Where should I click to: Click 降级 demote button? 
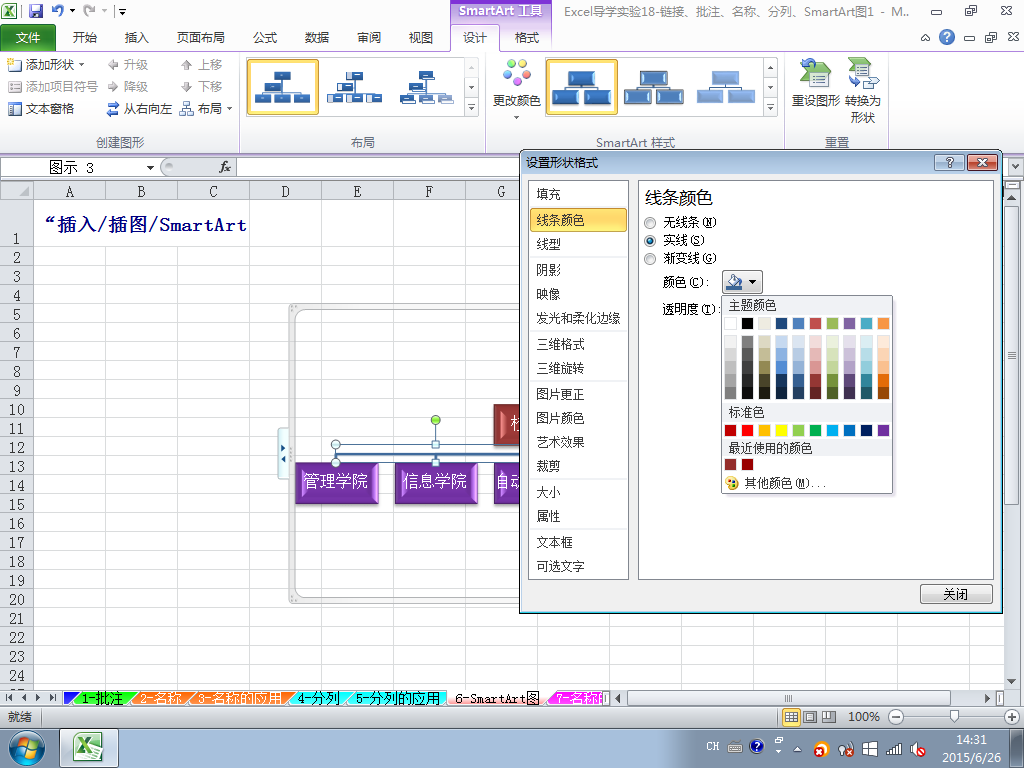tap(128, 86)
